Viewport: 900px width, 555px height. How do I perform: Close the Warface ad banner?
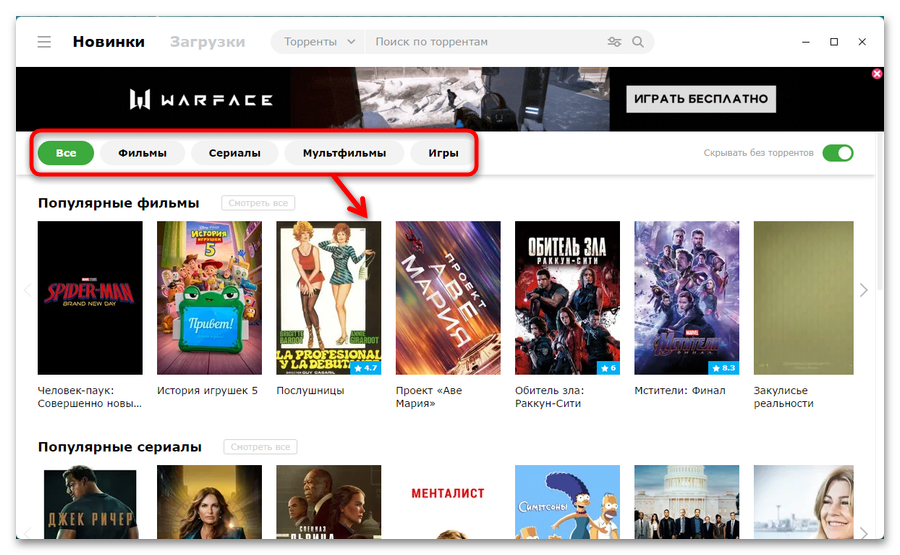[876, 73]
